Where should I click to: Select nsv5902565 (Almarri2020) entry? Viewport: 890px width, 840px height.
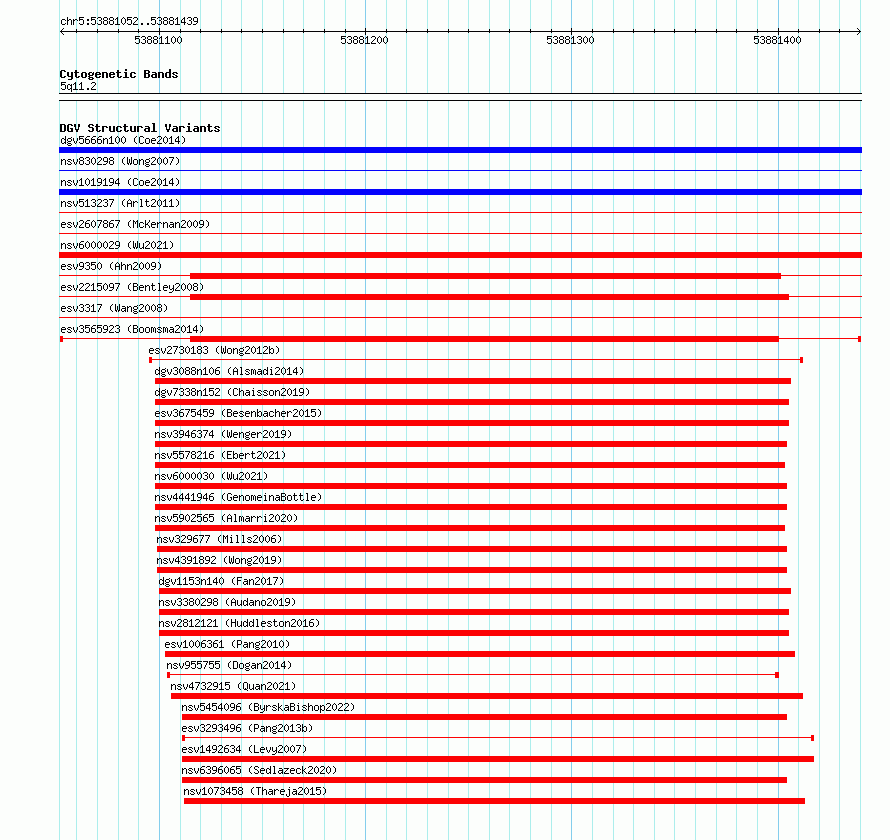point(226,518)
